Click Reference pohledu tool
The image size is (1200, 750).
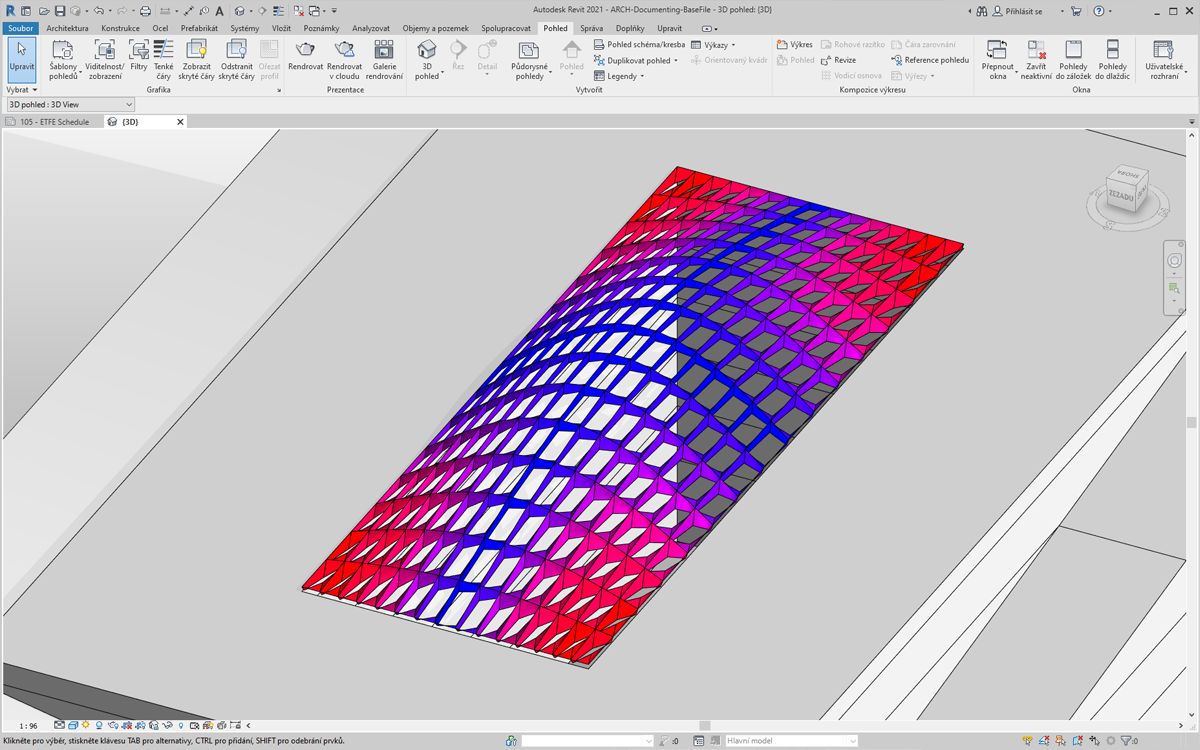tap(930, 60)
